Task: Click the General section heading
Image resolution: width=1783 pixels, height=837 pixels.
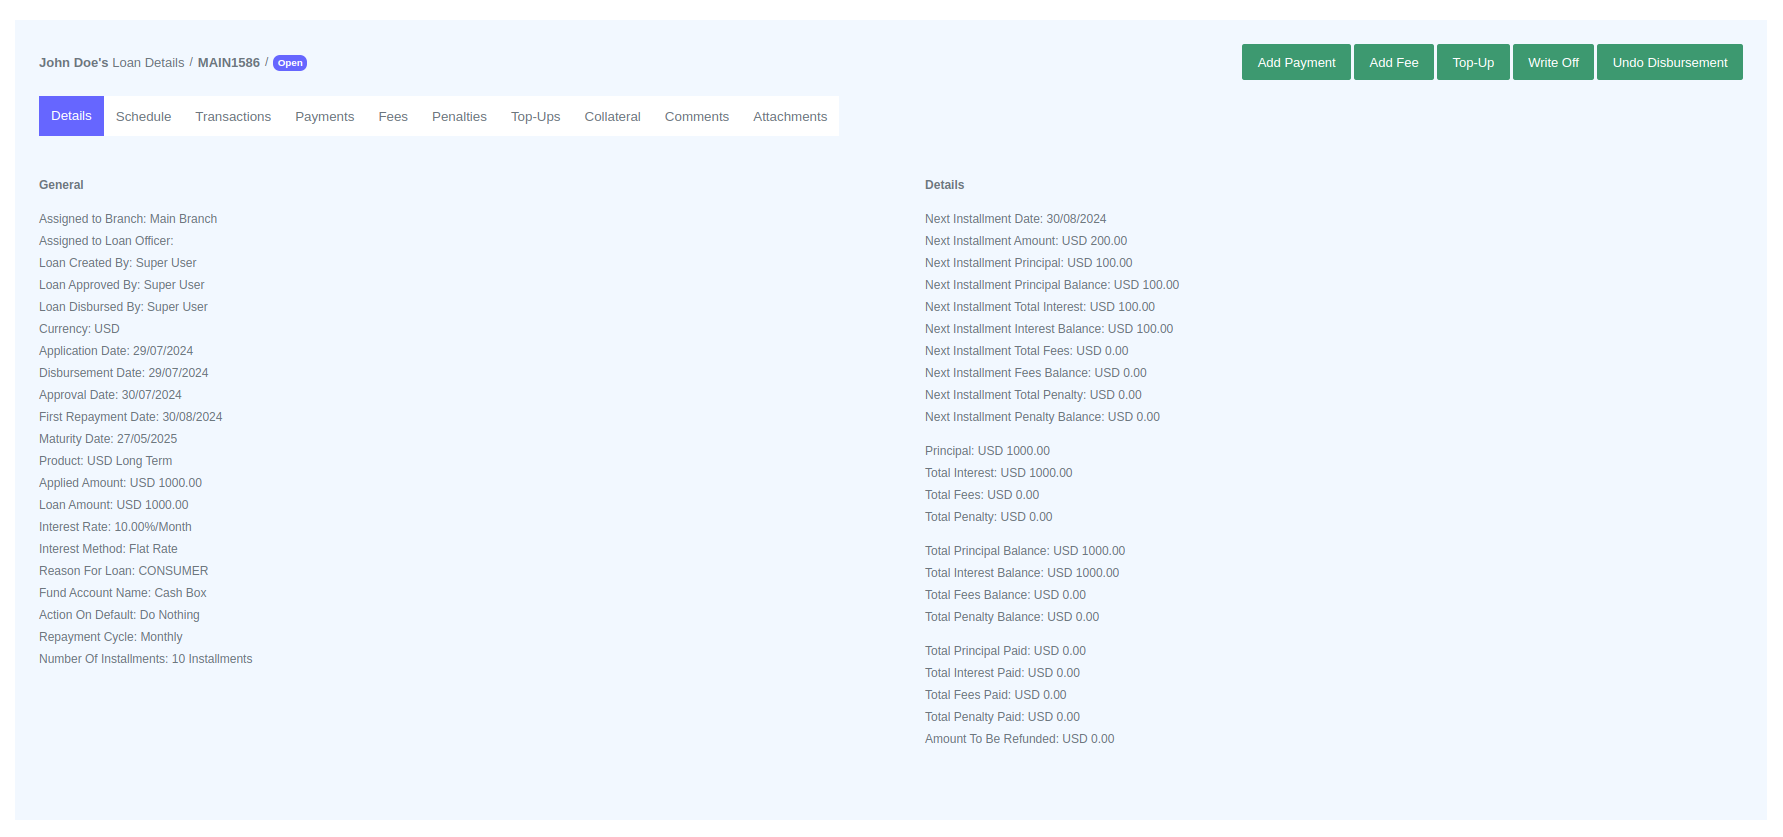Action: pos(61,185)
